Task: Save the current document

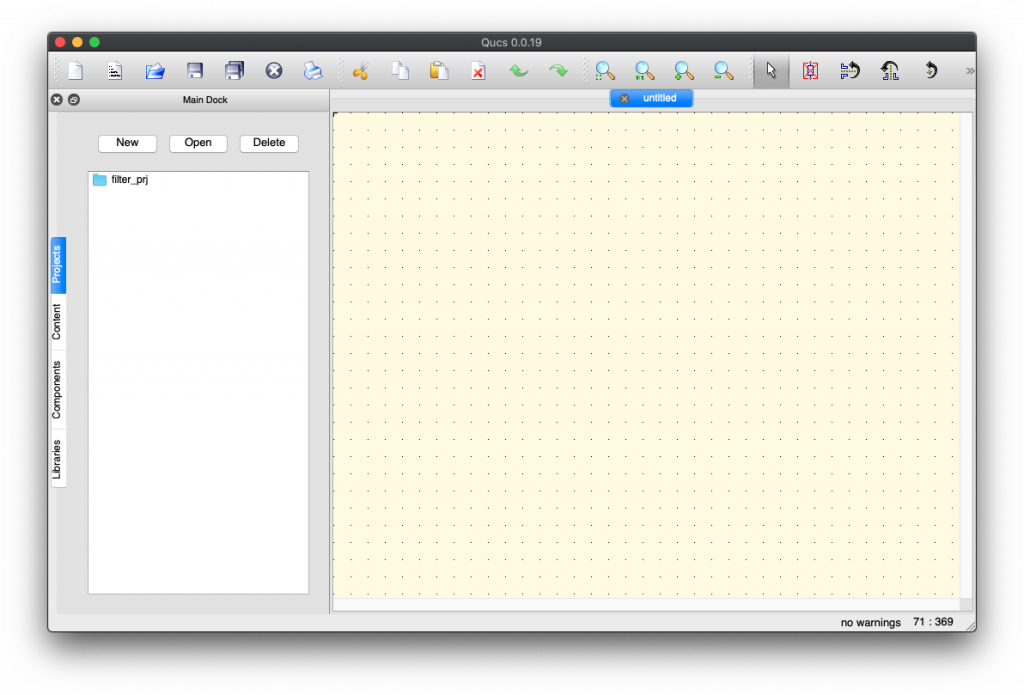Action: [195, 71]
